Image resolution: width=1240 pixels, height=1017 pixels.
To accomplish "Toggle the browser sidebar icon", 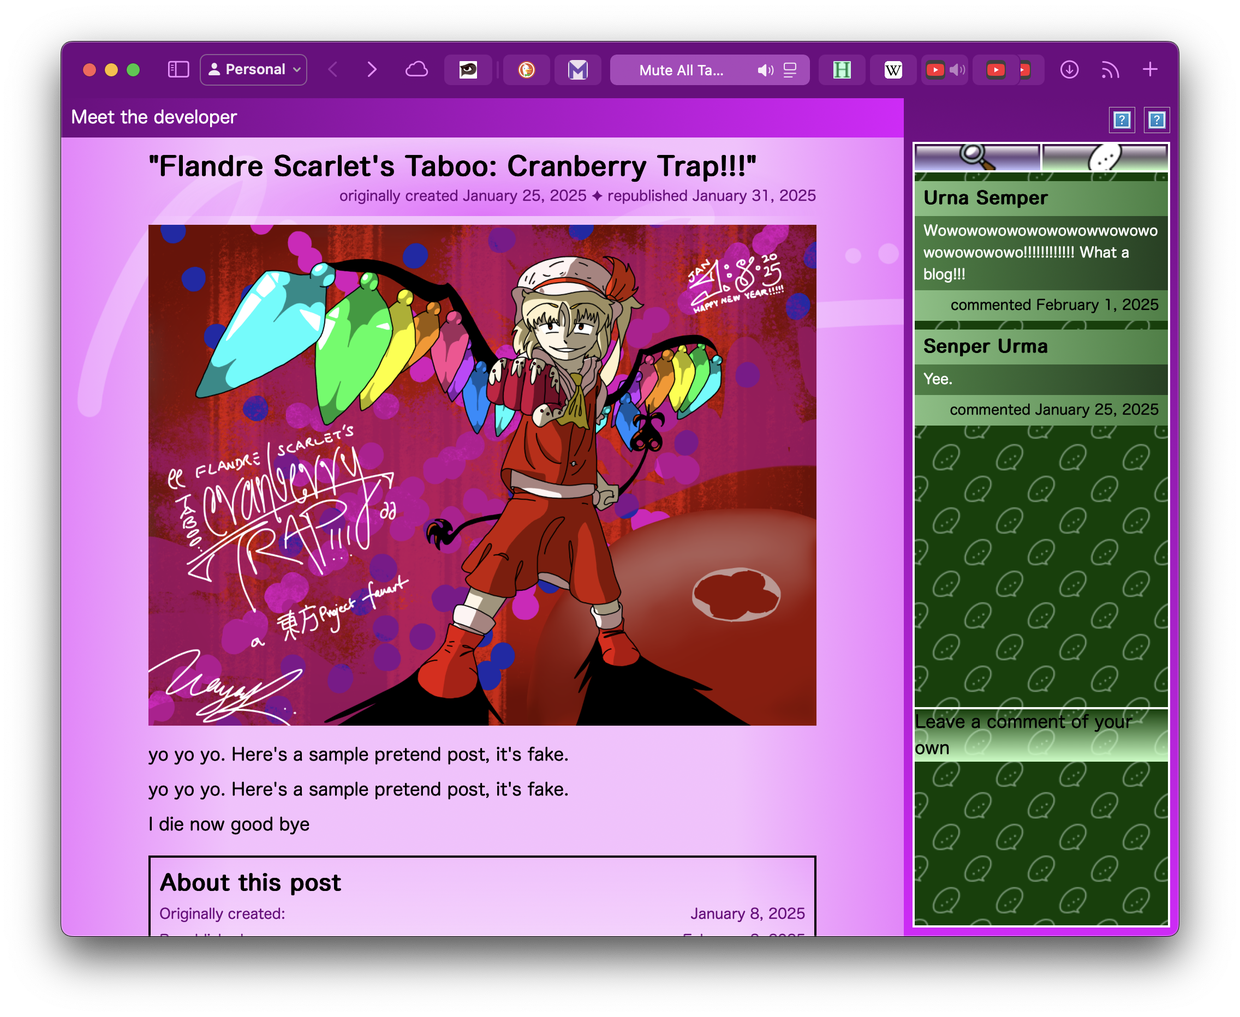I will click(178, 69).
